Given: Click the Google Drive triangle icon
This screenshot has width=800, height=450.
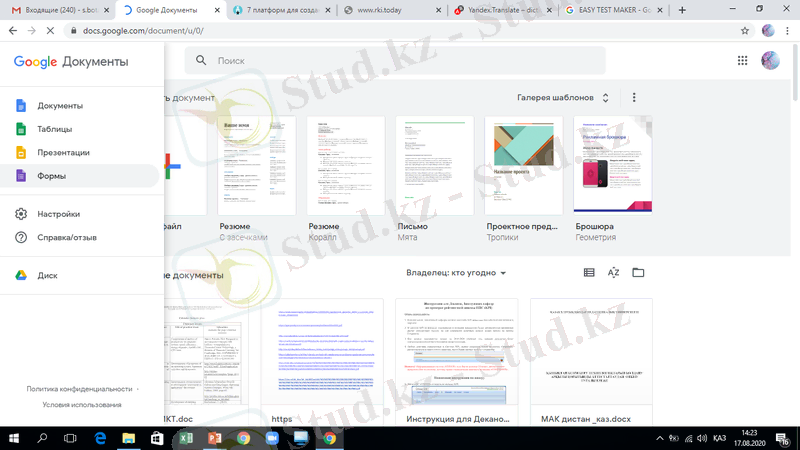Looking at the screenshot, I should point(21,275).
